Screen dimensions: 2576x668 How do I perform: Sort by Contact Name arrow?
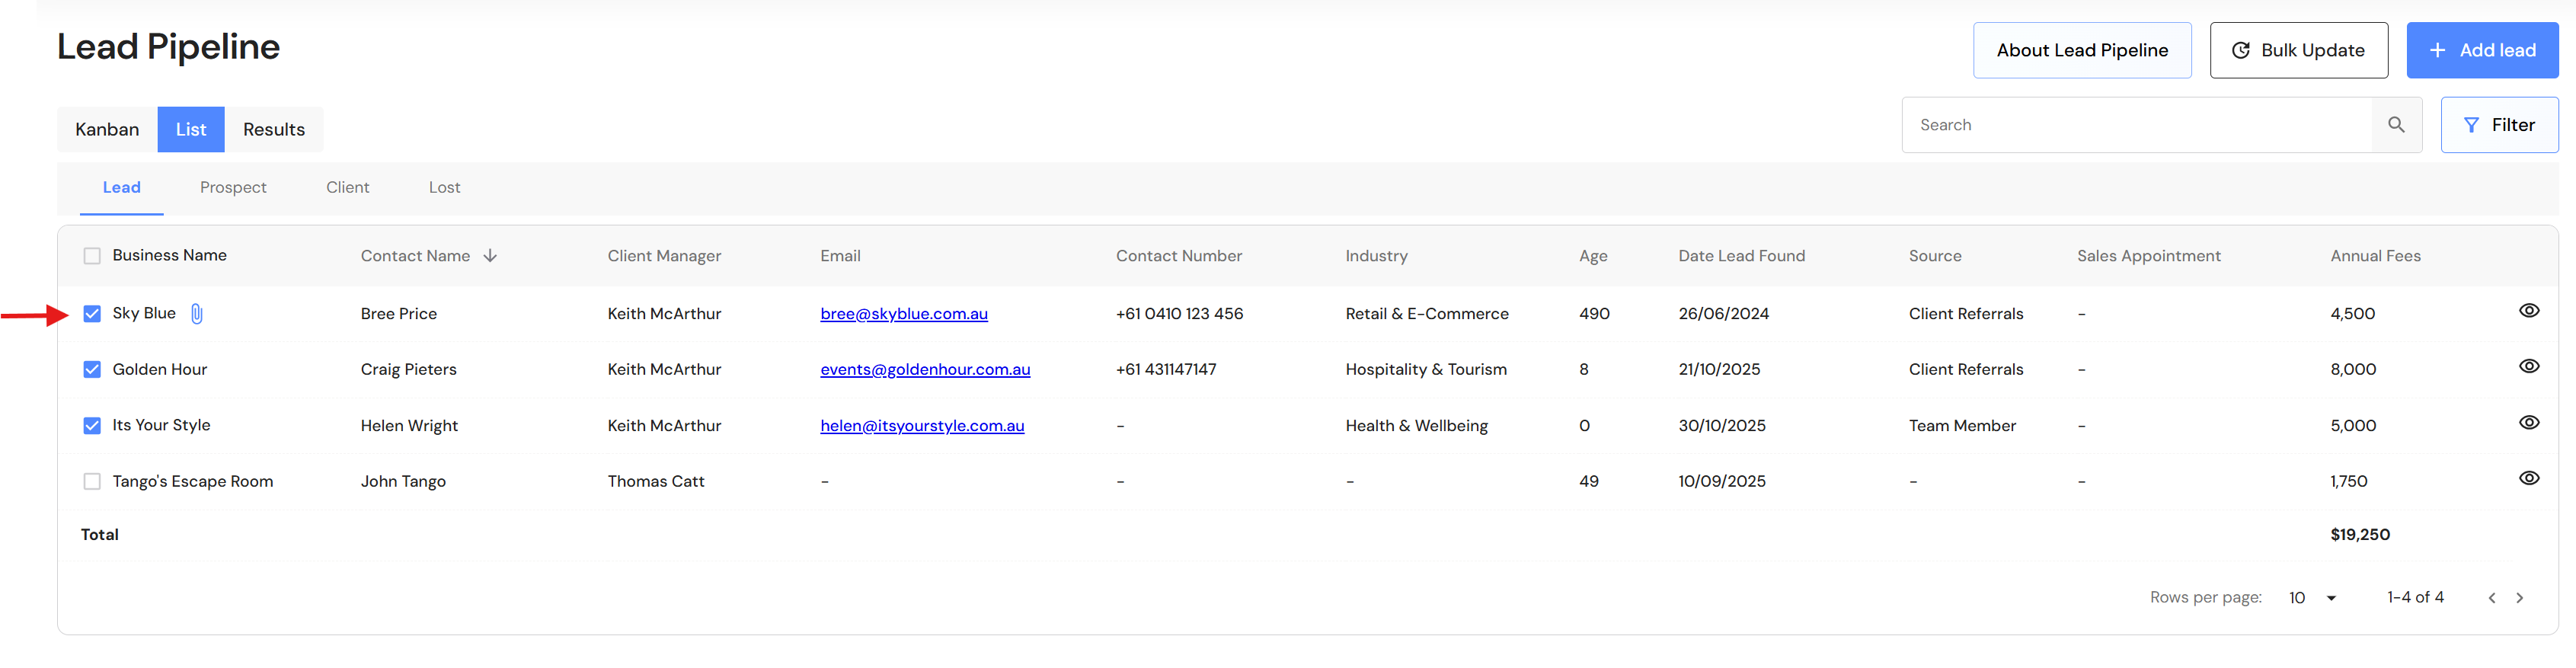[x=490, y=256]
